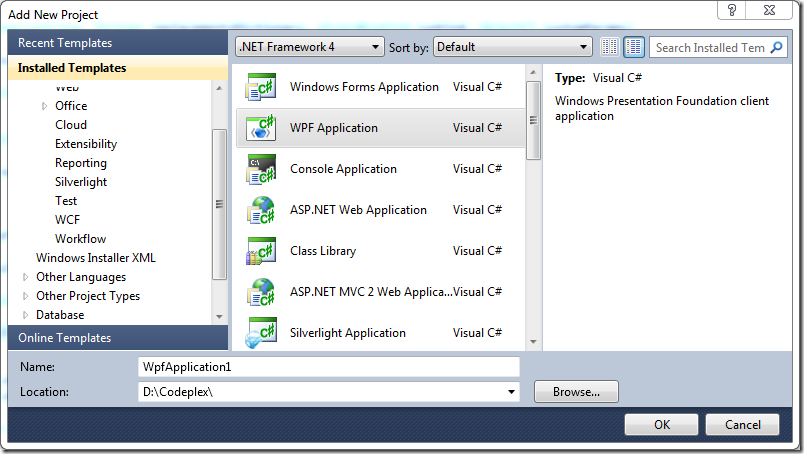Expand the Other Project Types node
The width and height of the screenshot is (804, 454).
tap(25, 296)
